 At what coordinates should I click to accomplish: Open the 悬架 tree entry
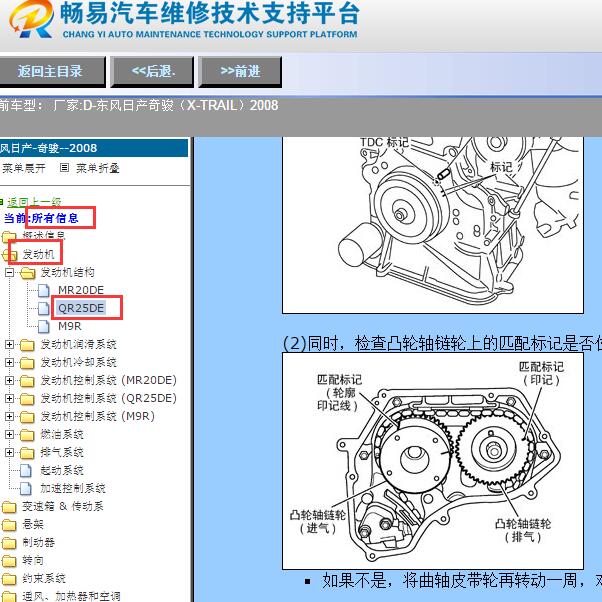point(33,524)
